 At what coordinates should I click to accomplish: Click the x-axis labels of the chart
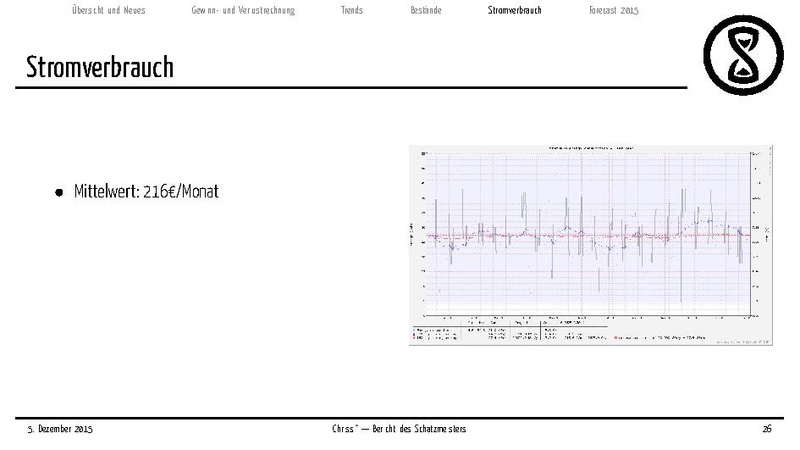pyautogui.click(x=590, y=319)
